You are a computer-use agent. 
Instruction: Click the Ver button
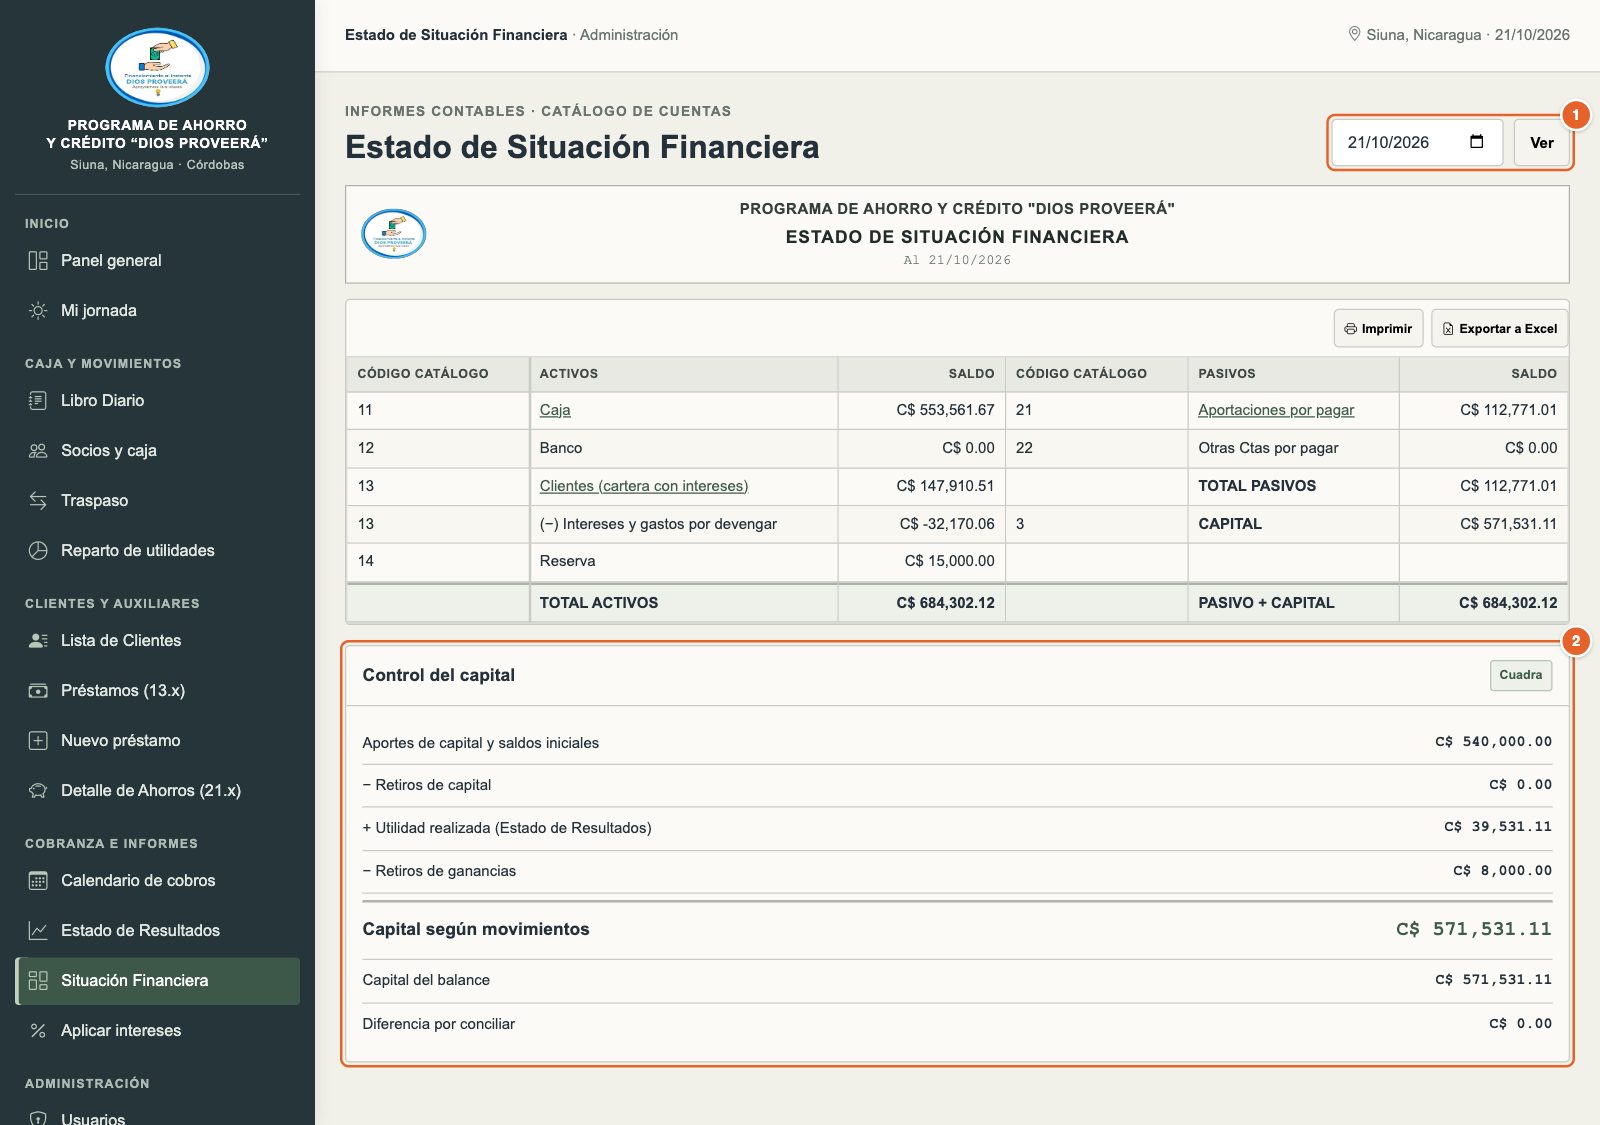[1541, 143]
